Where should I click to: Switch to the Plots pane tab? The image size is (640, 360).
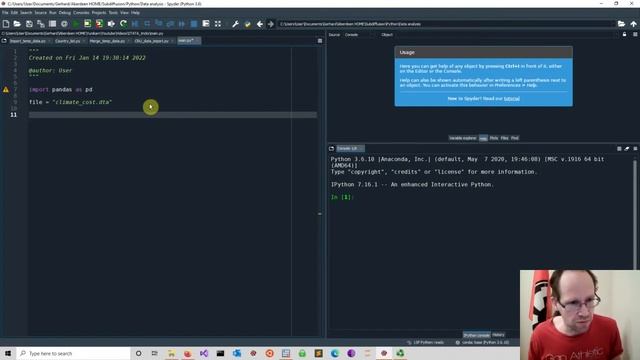click(494, 138)
